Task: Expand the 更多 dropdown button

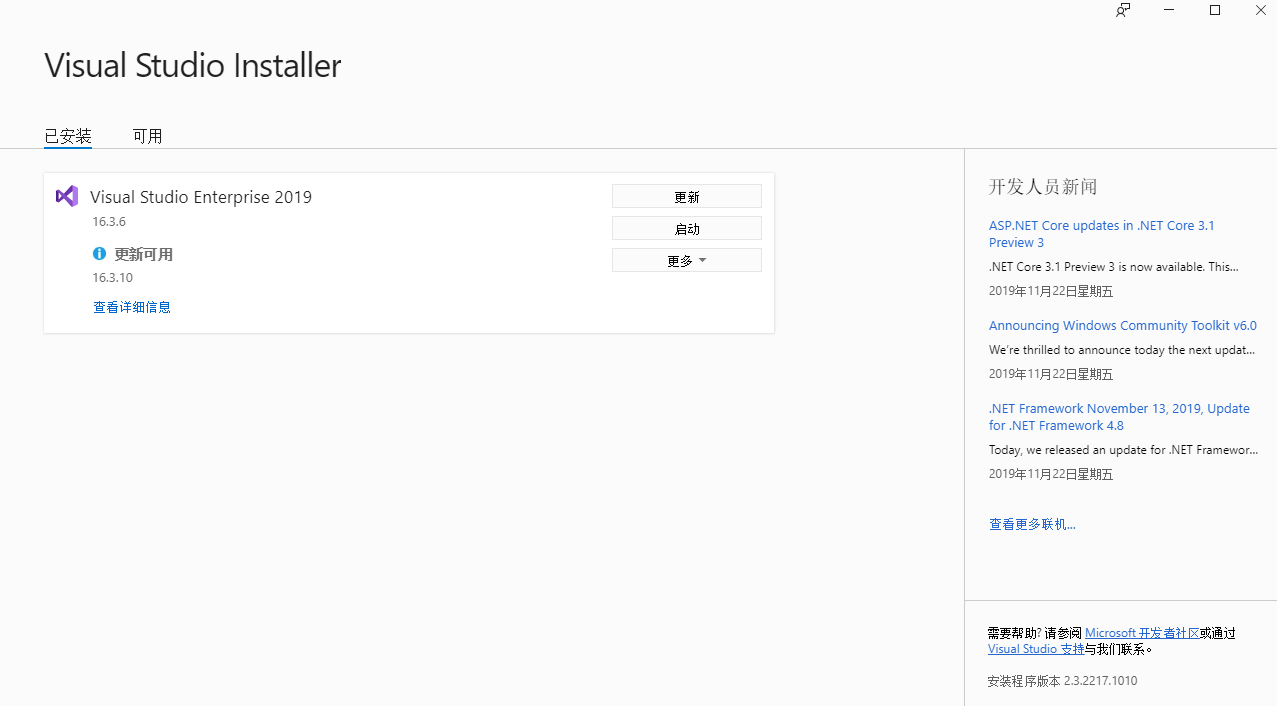Action: click(687, 260)
